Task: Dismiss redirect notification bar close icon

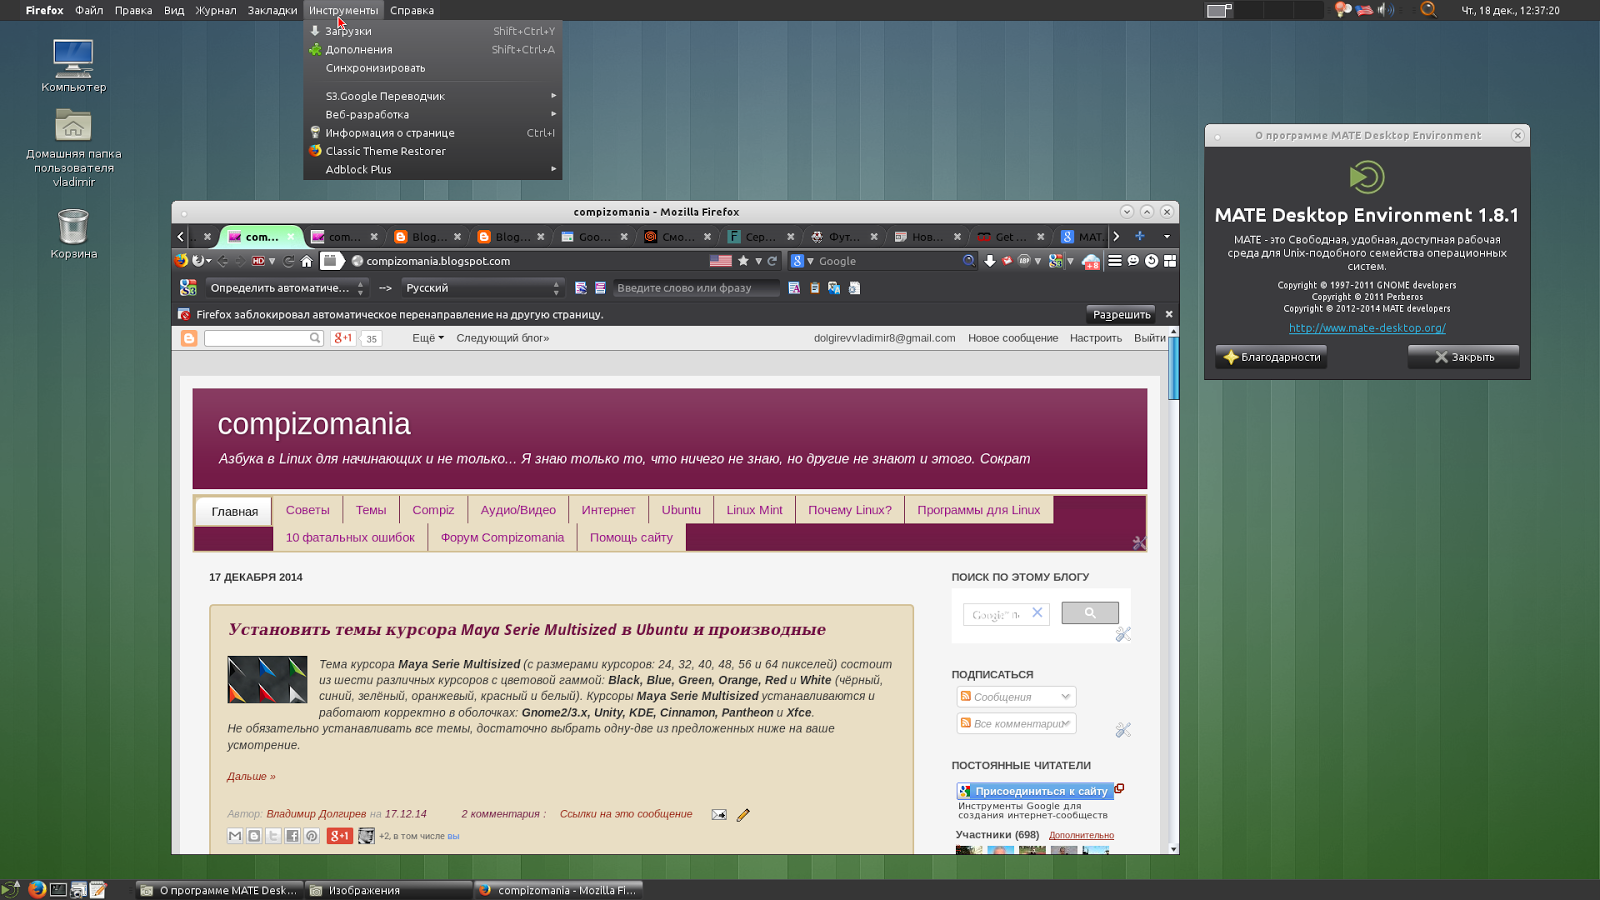Action: click(x=1169, y=314)
